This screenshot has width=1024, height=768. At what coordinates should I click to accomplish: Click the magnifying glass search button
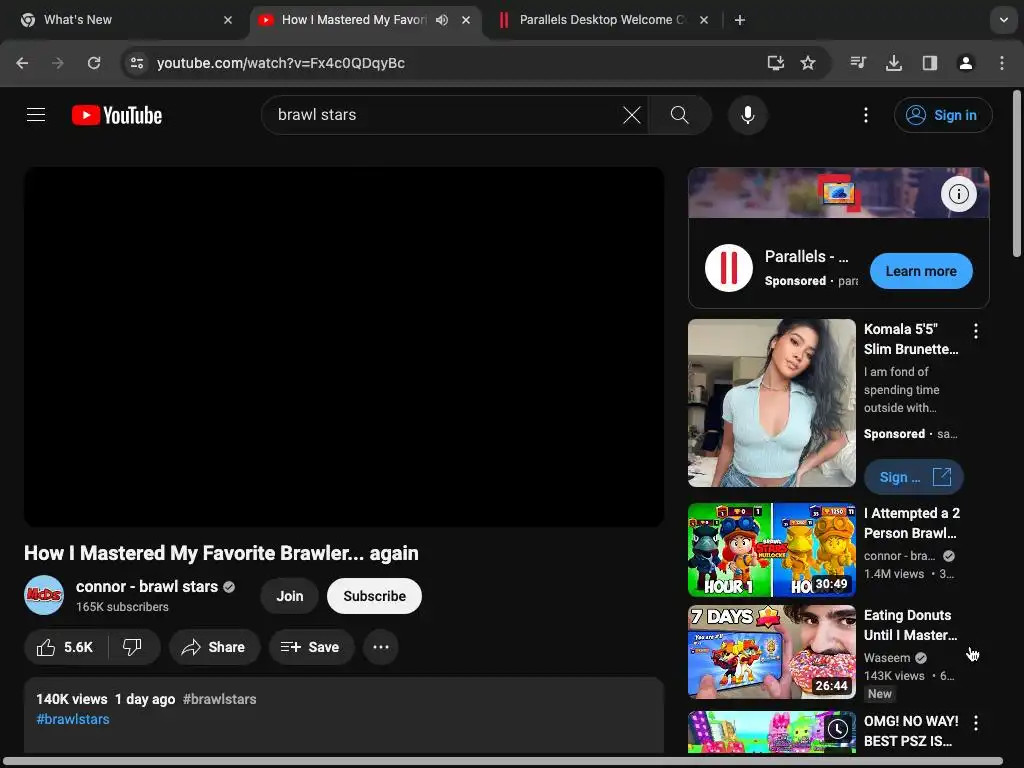click(680, 115)
